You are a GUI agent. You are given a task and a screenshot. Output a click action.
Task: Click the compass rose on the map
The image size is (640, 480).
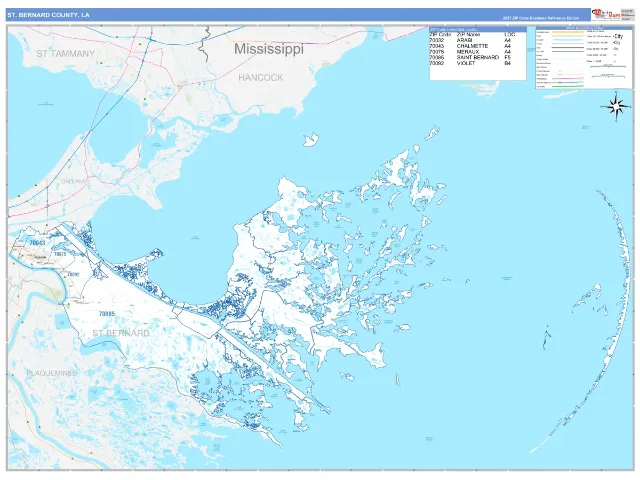coord(617,107)
